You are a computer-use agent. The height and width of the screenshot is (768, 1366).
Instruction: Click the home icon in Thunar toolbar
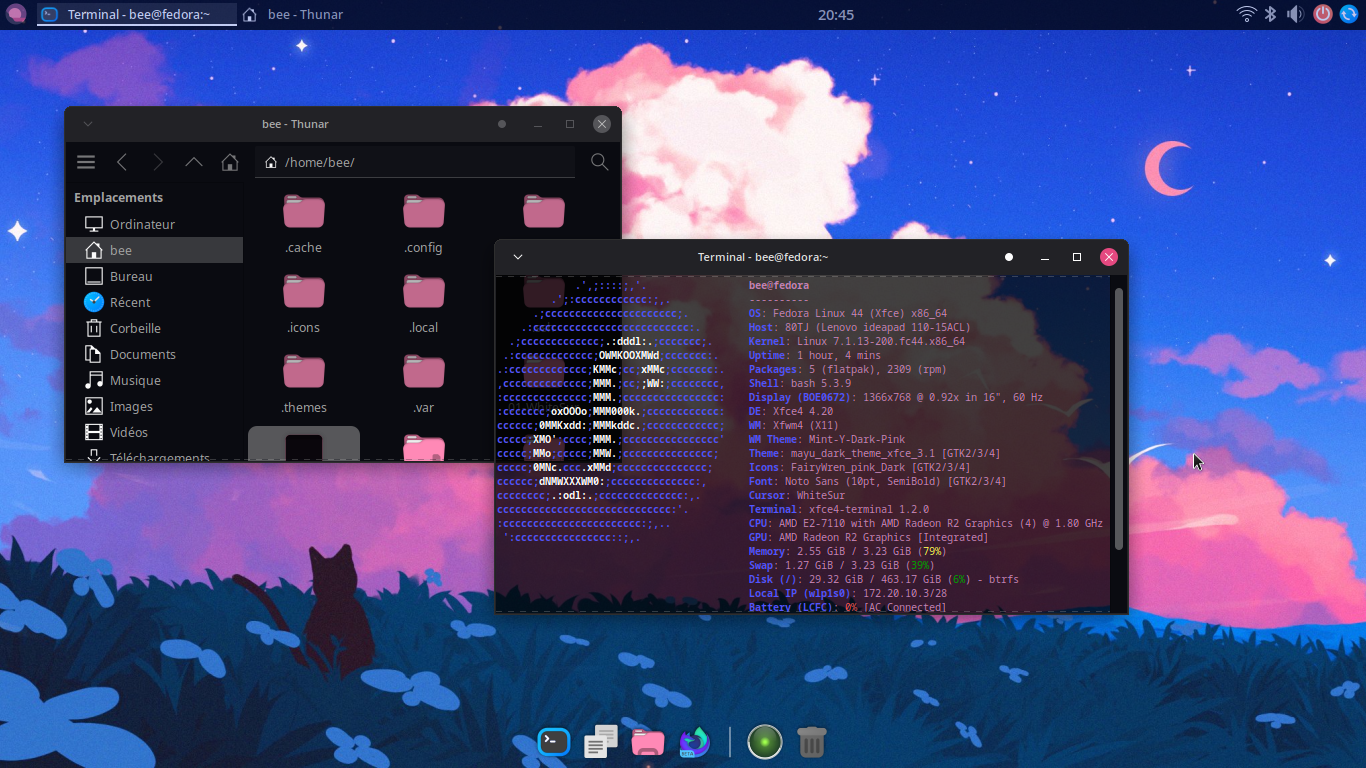[x=230, y=162]
